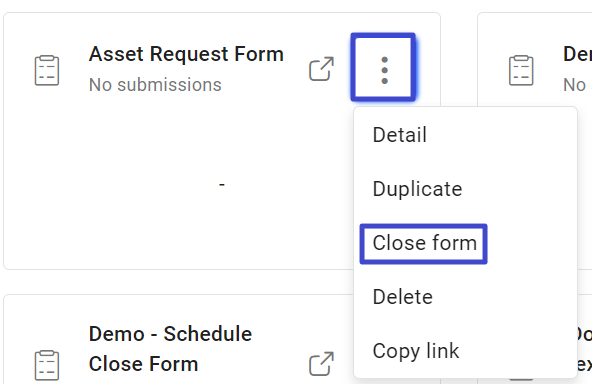Viewport: 592px width, 384px height.
Task: Open the Demo - Schedule Close Form title
Action: (170, 349)
